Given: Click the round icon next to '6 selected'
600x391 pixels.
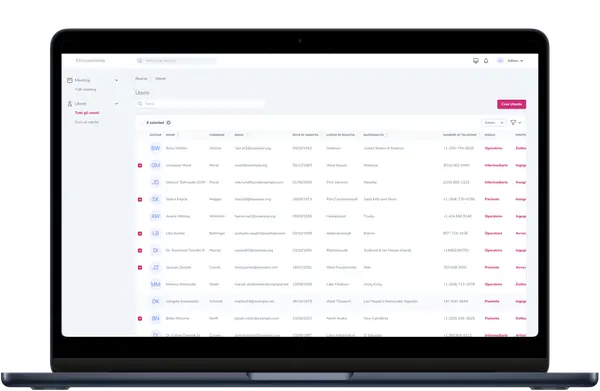Looking at the screenshot, I should click(168, 122).
